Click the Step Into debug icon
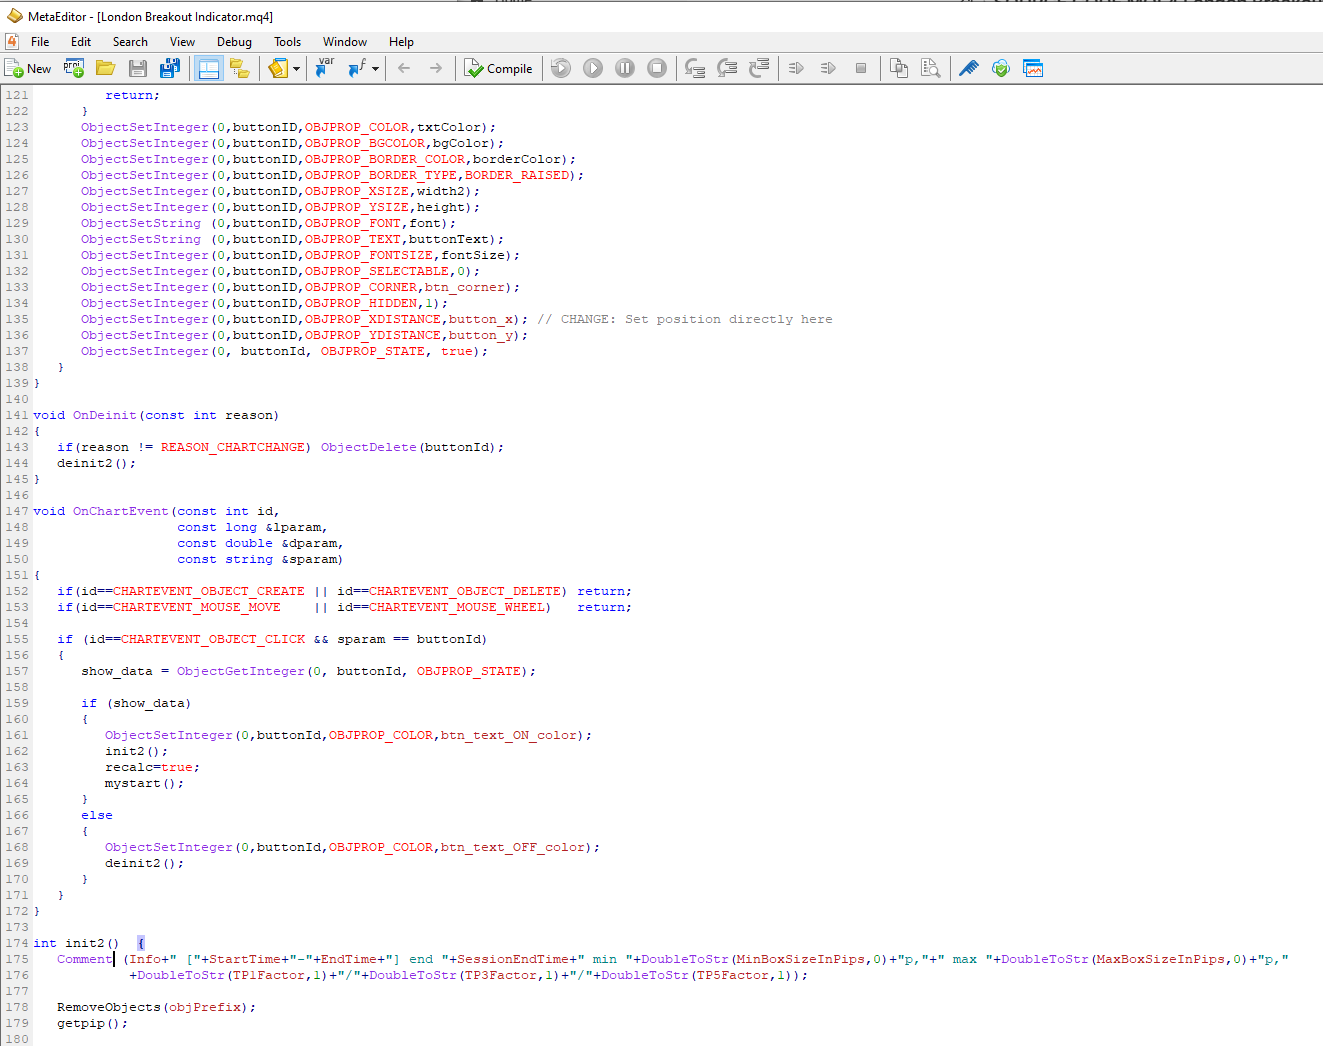The image size is (1323, 1046). tap(695, 68)
